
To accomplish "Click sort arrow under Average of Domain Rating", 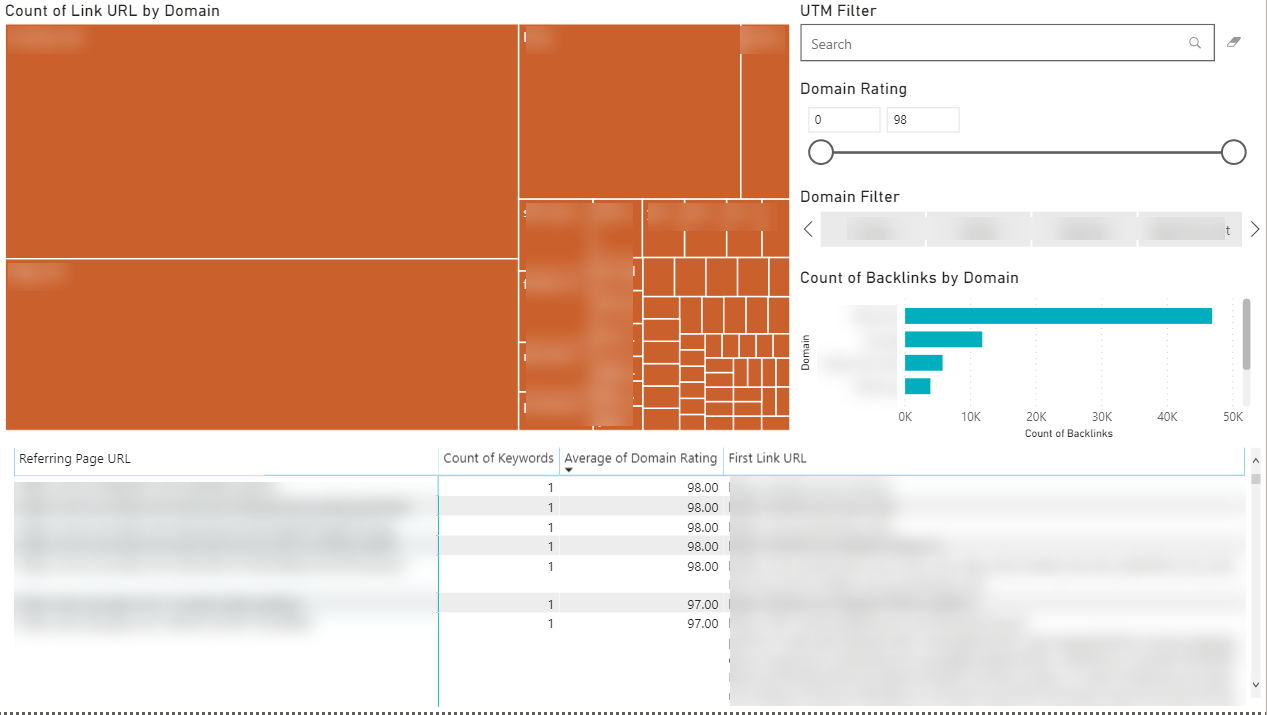I will click(569, 470).
